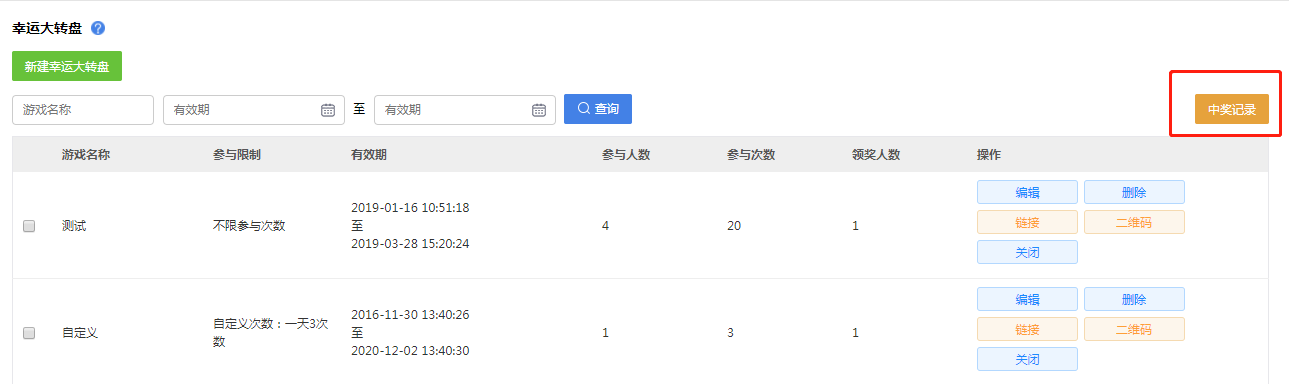
Task: Open calendar icon in first 有效期 field
Action: (328, 110)
